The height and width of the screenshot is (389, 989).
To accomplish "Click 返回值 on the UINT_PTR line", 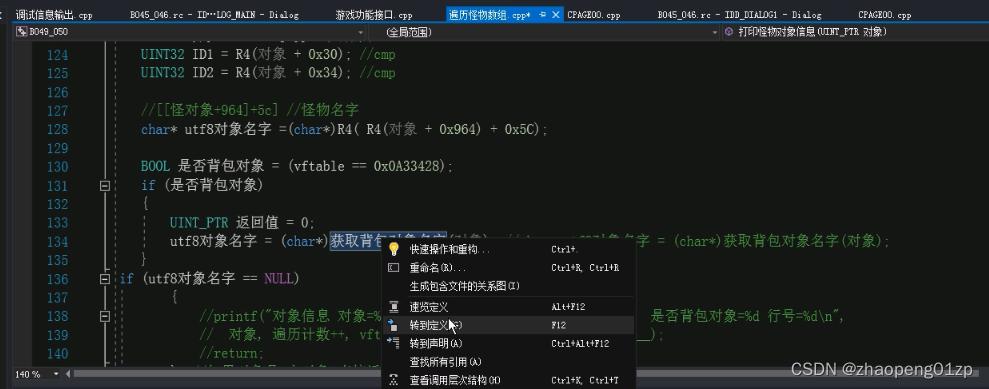I will 257,223.
